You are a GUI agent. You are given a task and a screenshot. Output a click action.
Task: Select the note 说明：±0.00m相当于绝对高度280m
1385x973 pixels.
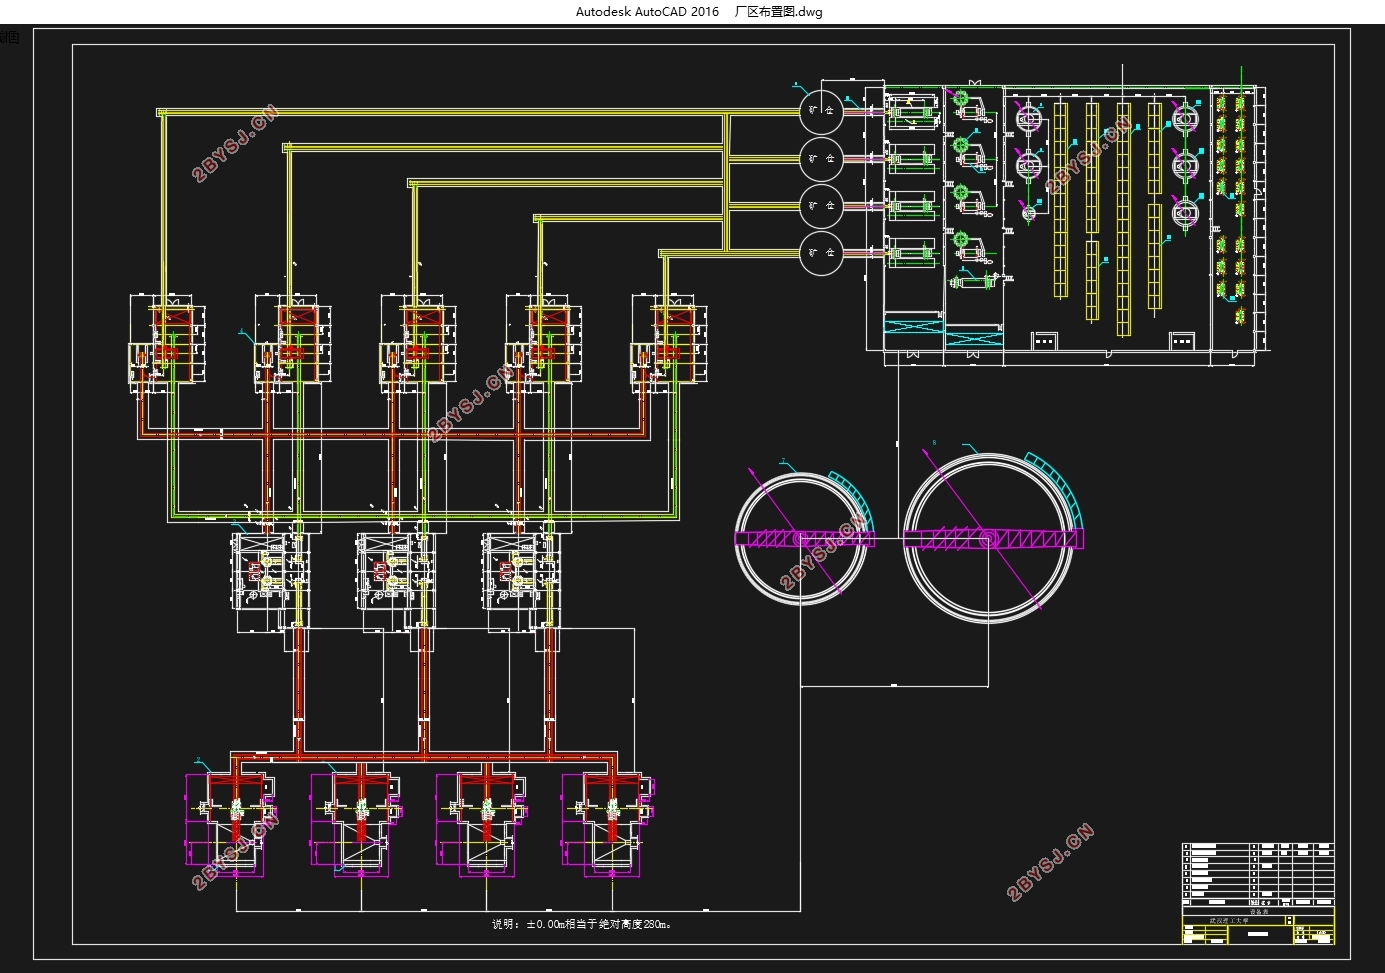(x=582, y=924)
